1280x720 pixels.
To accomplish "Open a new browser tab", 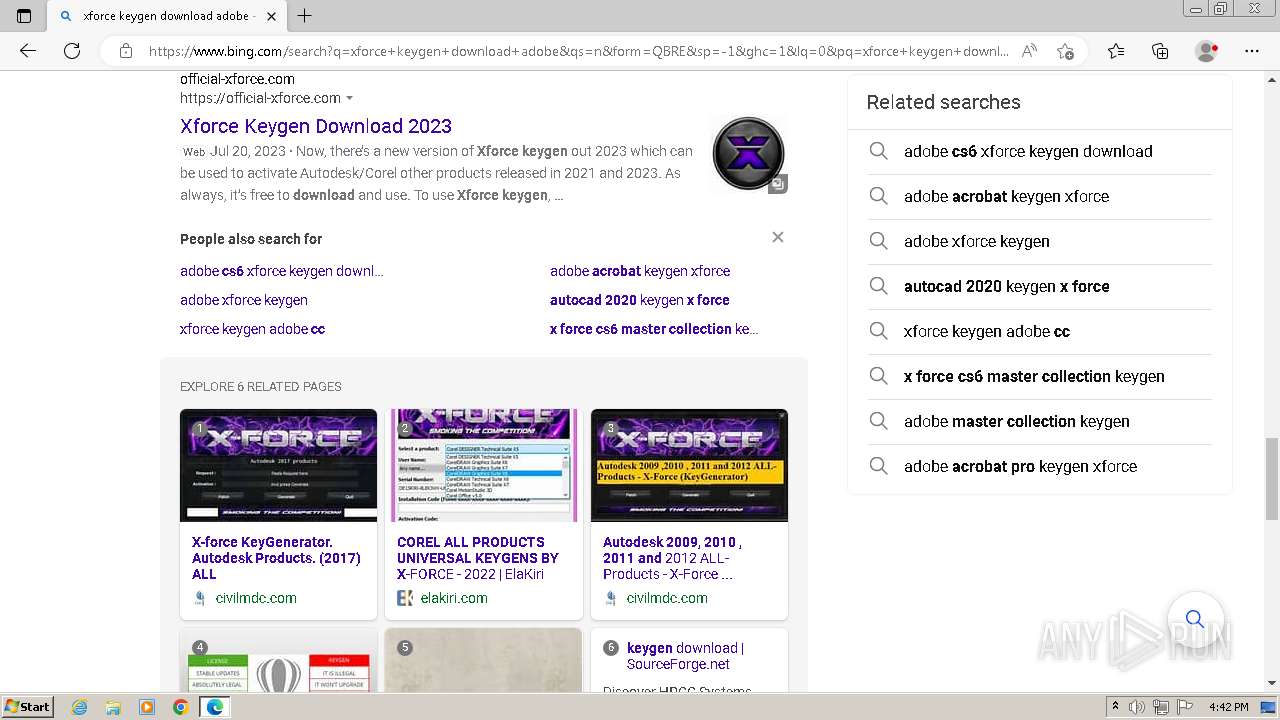I will pos(305,16).
